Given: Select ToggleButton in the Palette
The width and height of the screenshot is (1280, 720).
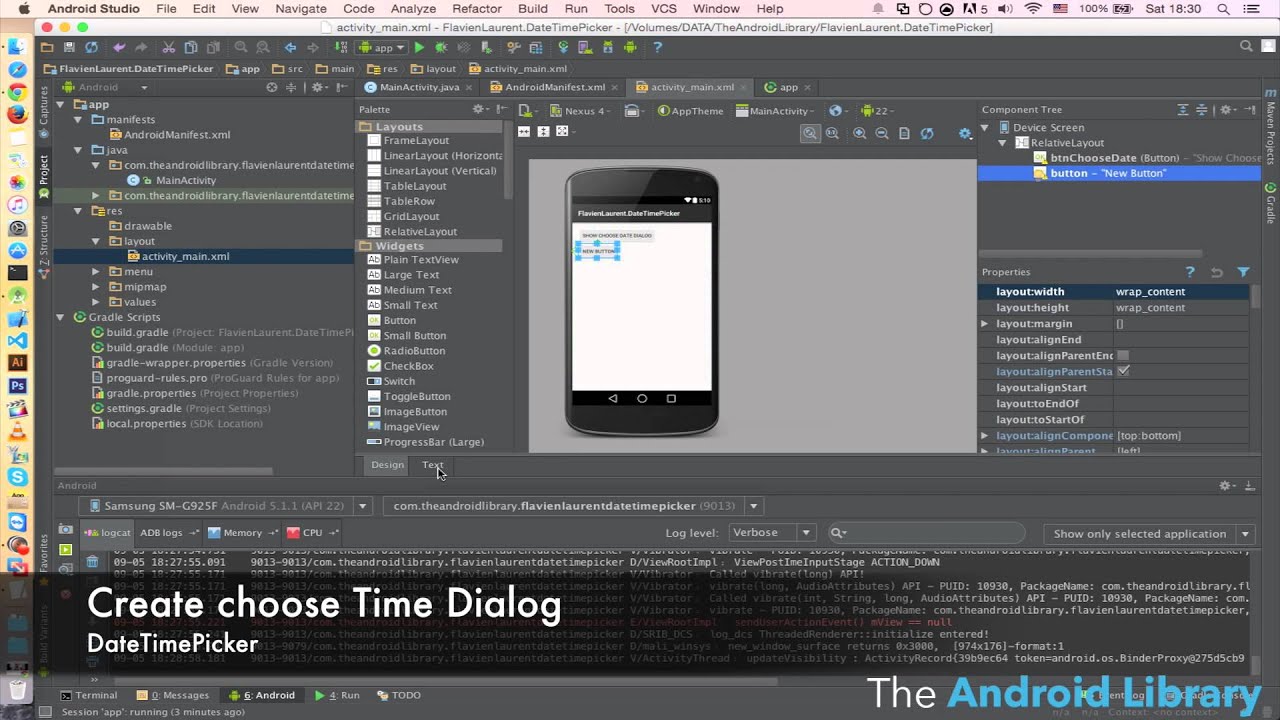Looking at the screenshot, I should point(417,396).
